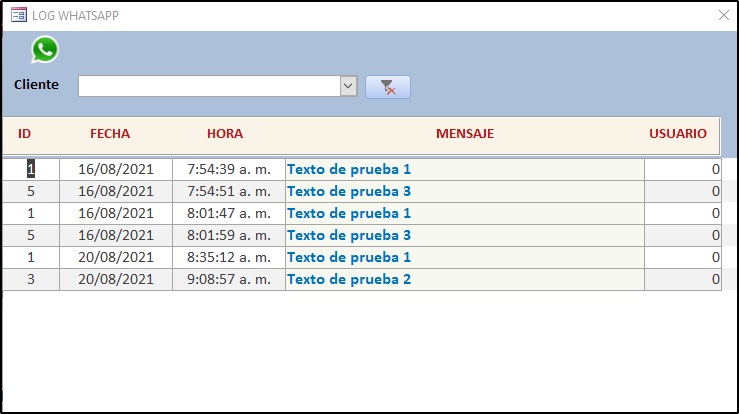
Task: Select the ID field in first row
Action: tap(31, 169)
